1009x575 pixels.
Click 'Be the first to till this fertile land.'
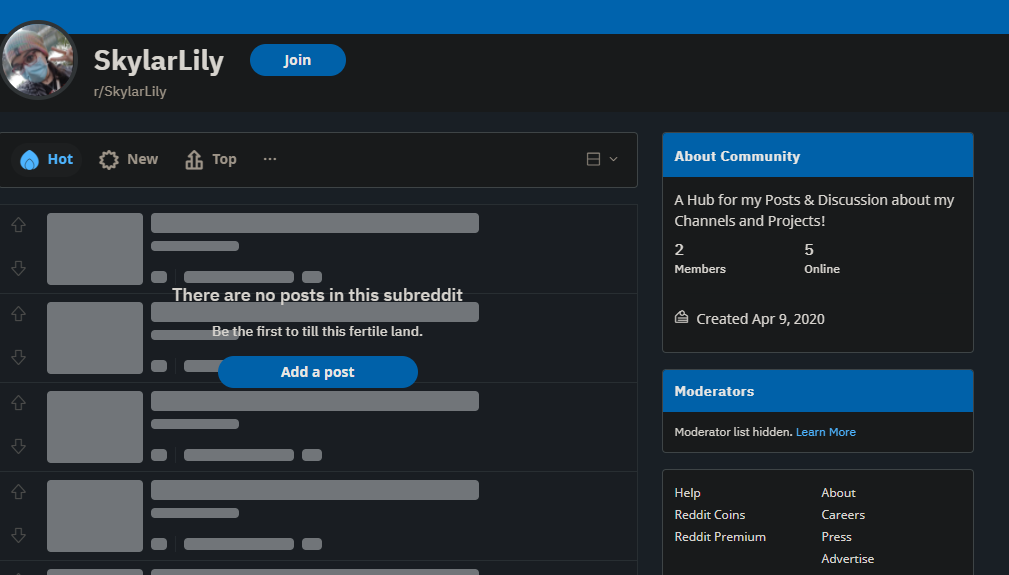(317, 331)
